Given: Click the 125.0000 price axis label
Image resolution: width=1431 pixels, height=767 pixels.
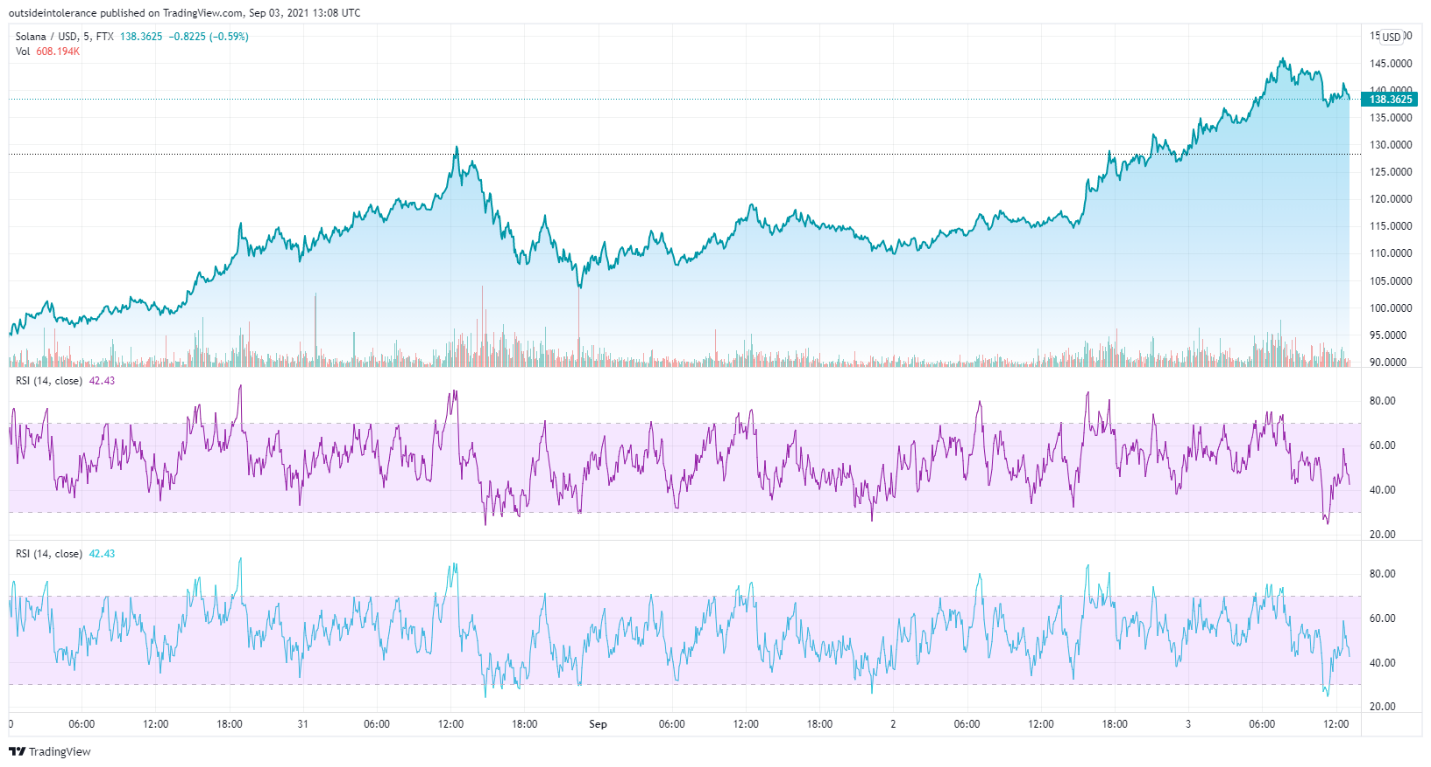Looking at the screenshot, I should (x=1391, y=172).
